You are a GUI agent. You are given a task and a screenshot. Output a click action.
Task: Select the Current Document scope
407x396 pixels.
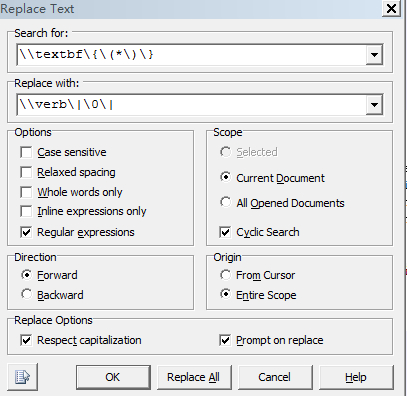(x=225, y=177)
